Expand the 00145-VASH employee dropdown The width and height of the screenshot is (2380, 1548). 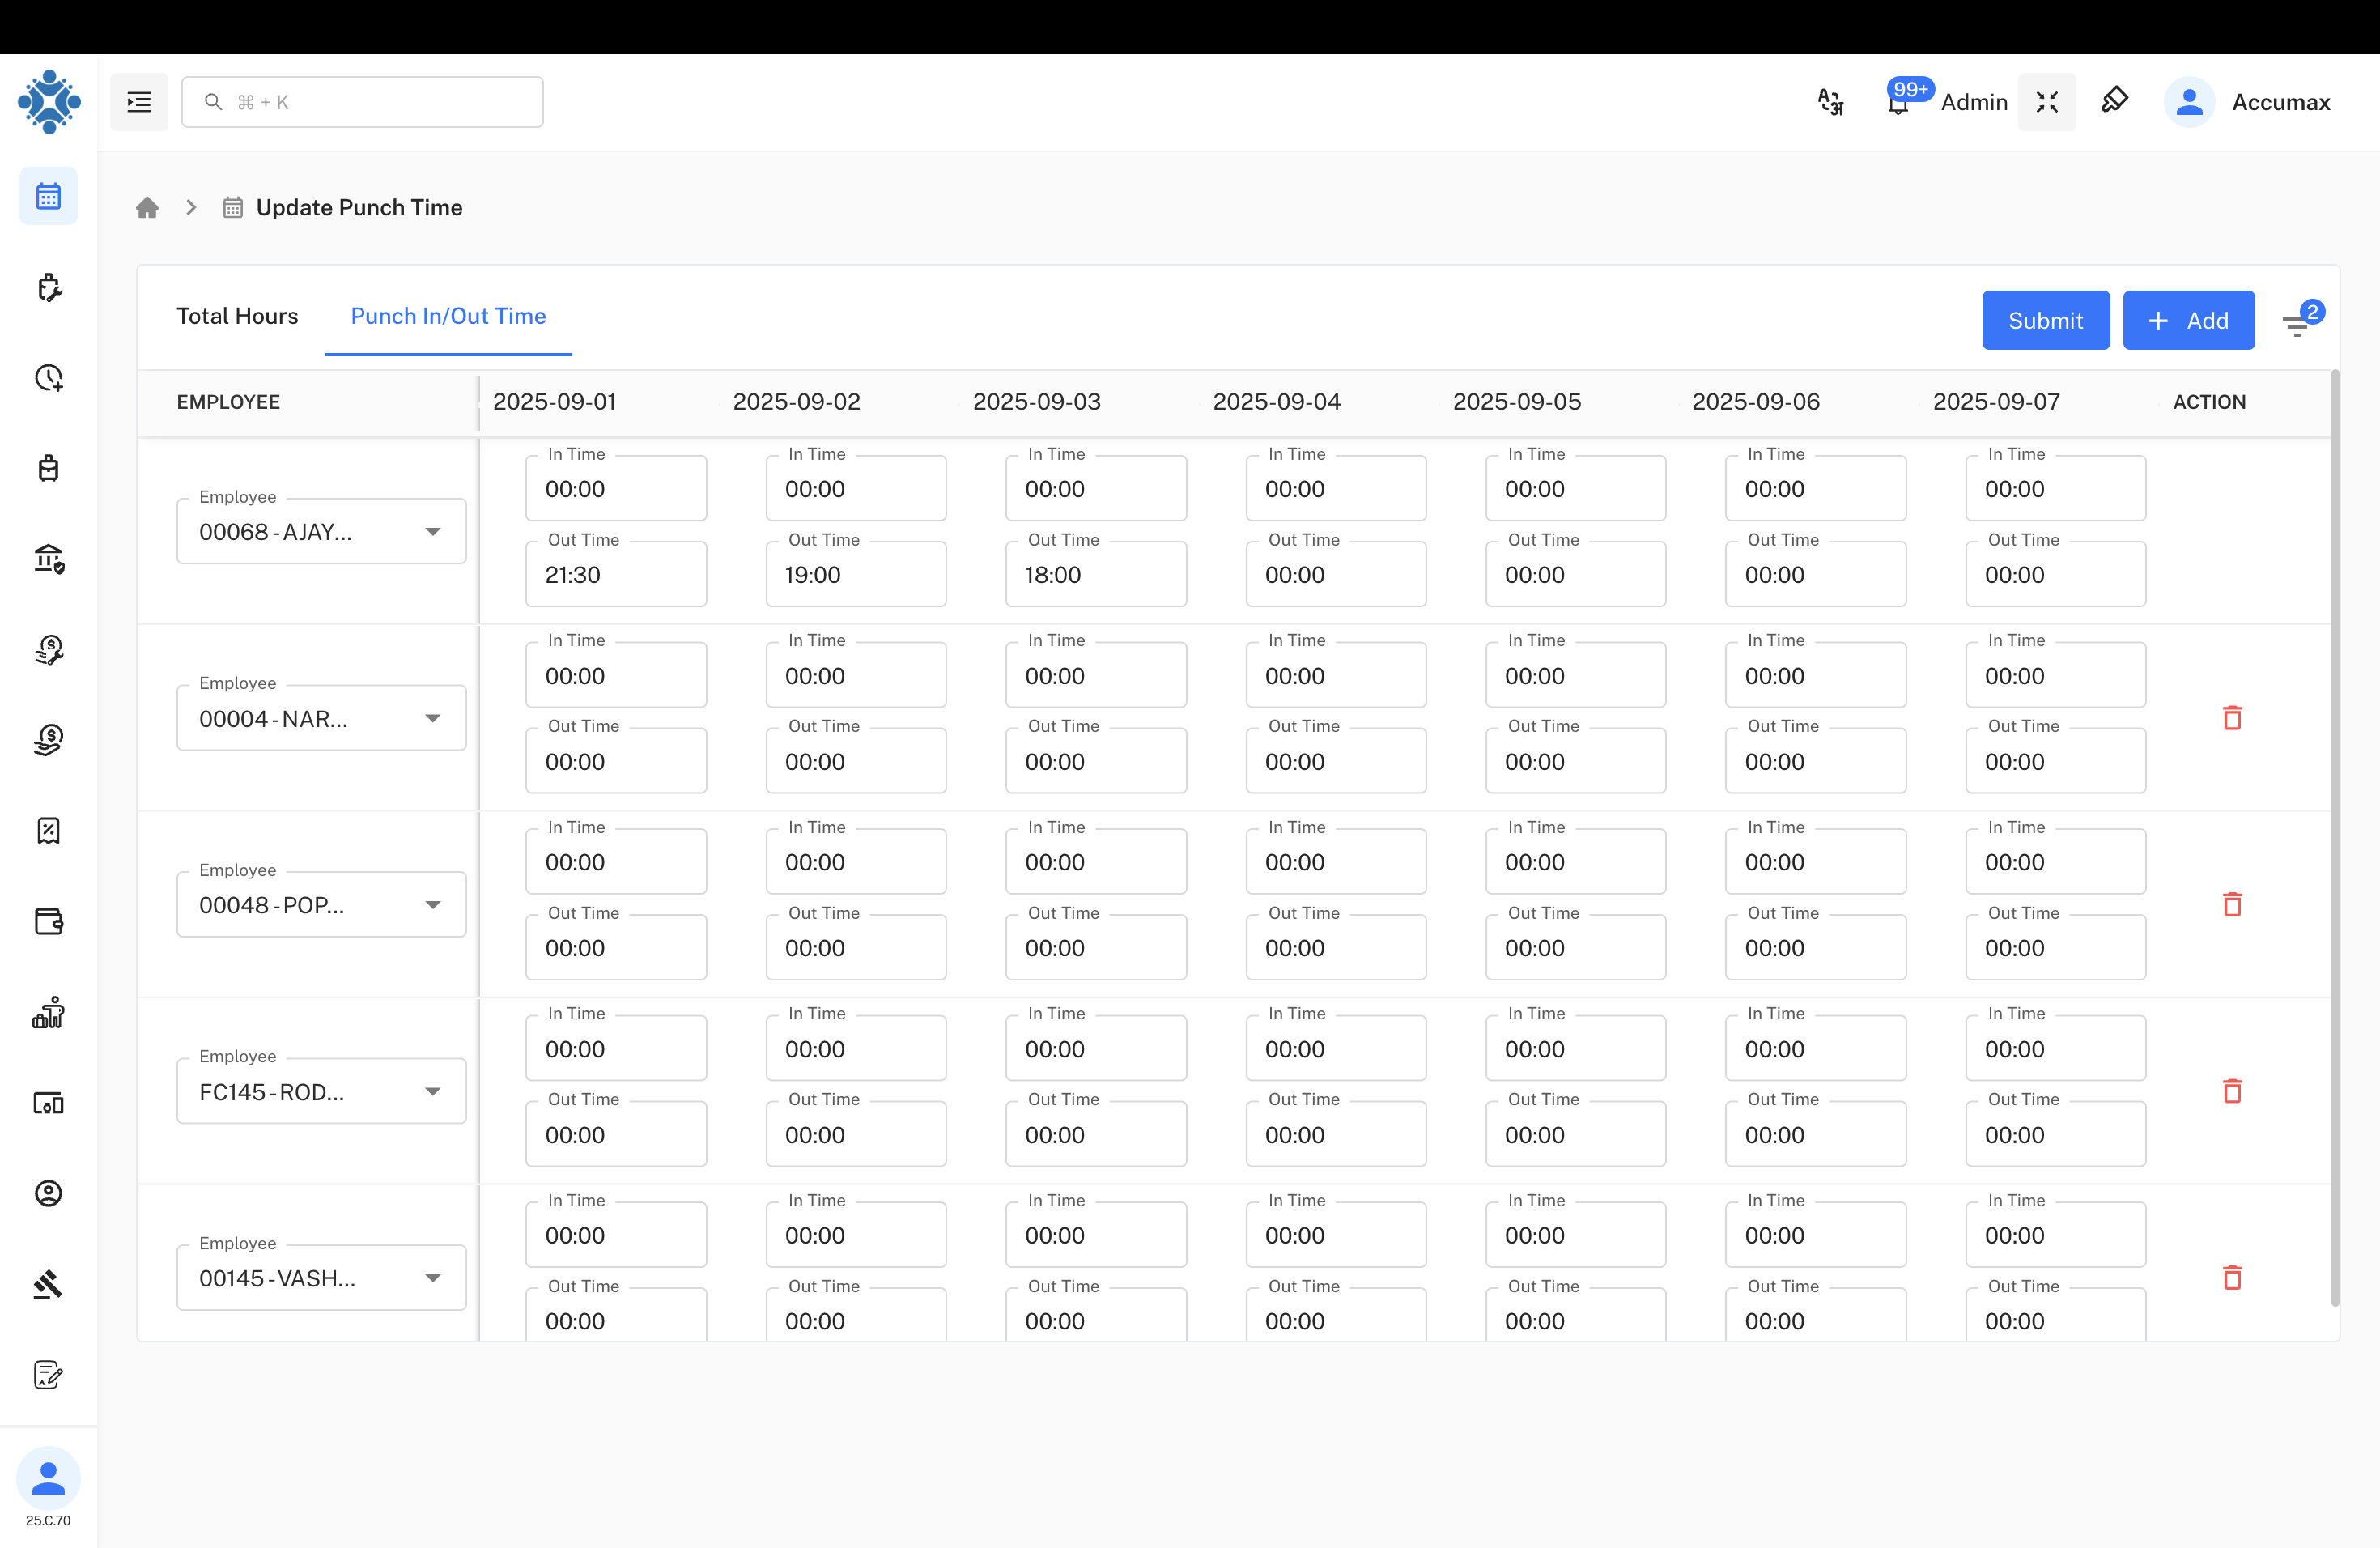tap(432, 1278)
